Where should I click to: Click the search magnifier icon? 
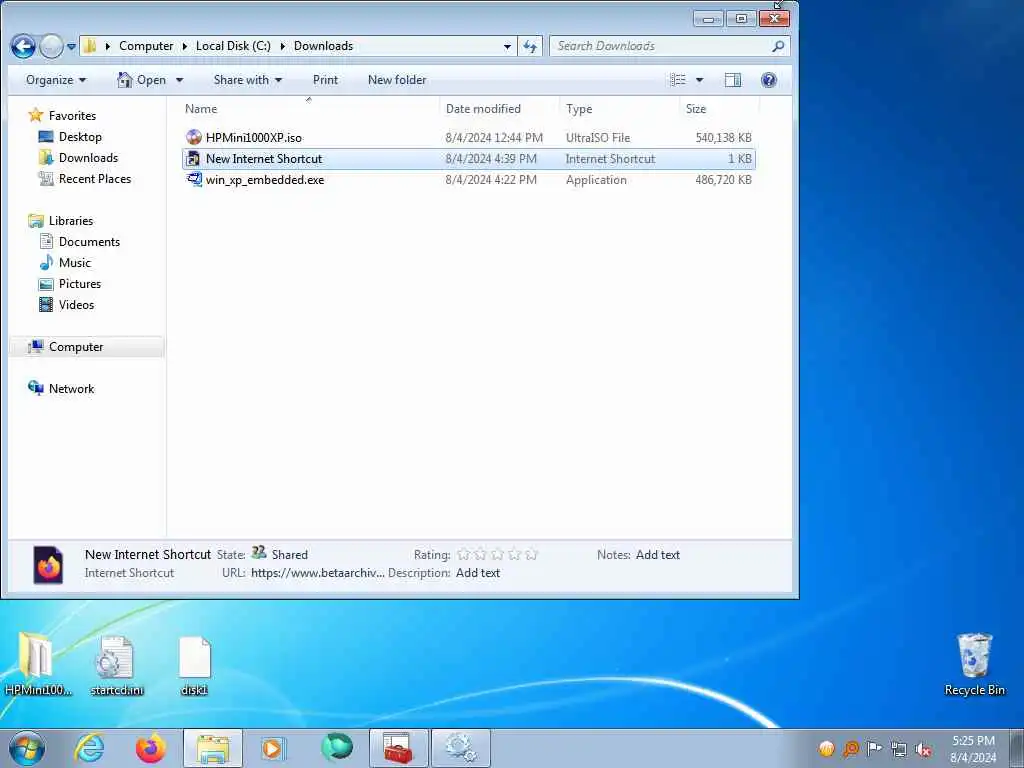pyautogui.click(x=778, y=46)
